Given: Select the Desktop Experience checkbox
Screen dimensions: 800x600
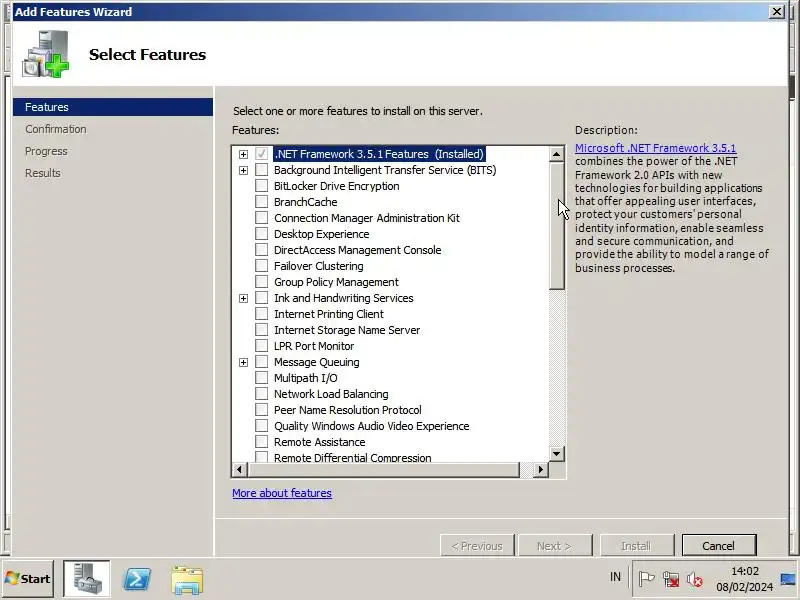Looking at the screenshot, I should click(261, 234).
